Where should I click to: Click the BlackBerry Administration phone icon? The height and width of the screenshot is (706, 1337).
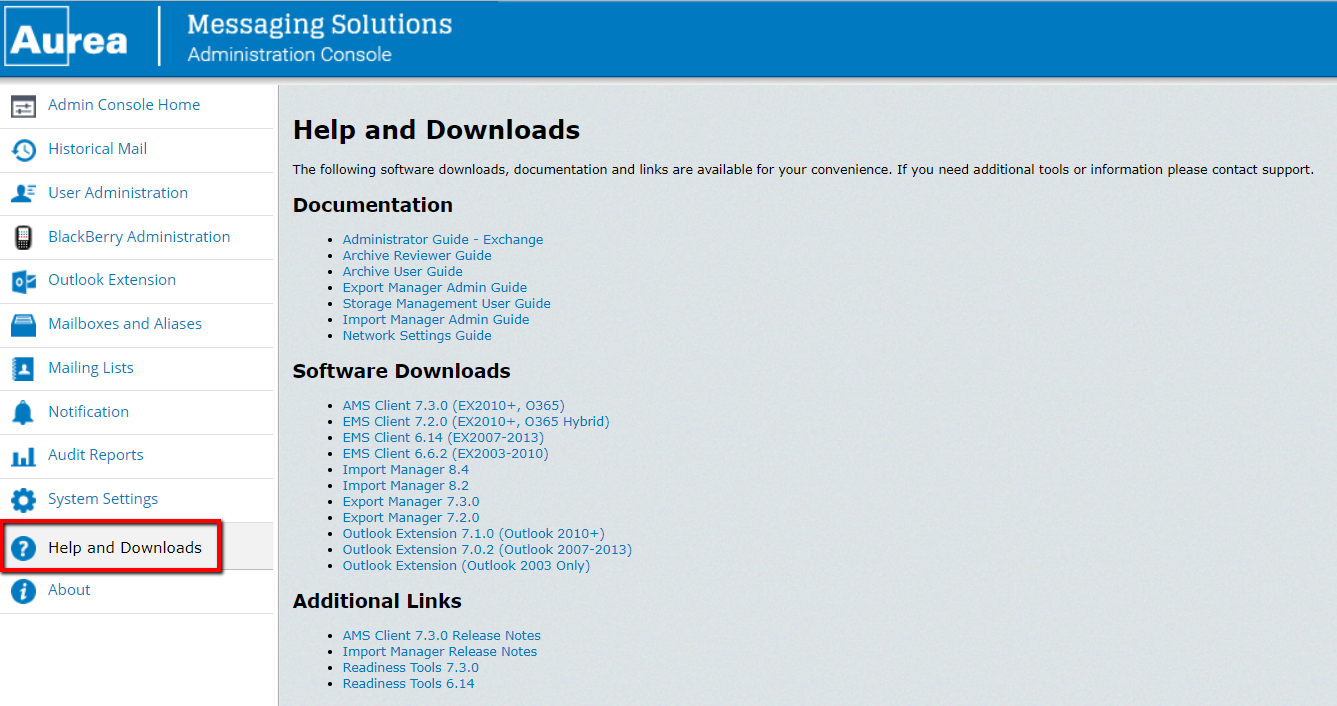coord(23,237)
